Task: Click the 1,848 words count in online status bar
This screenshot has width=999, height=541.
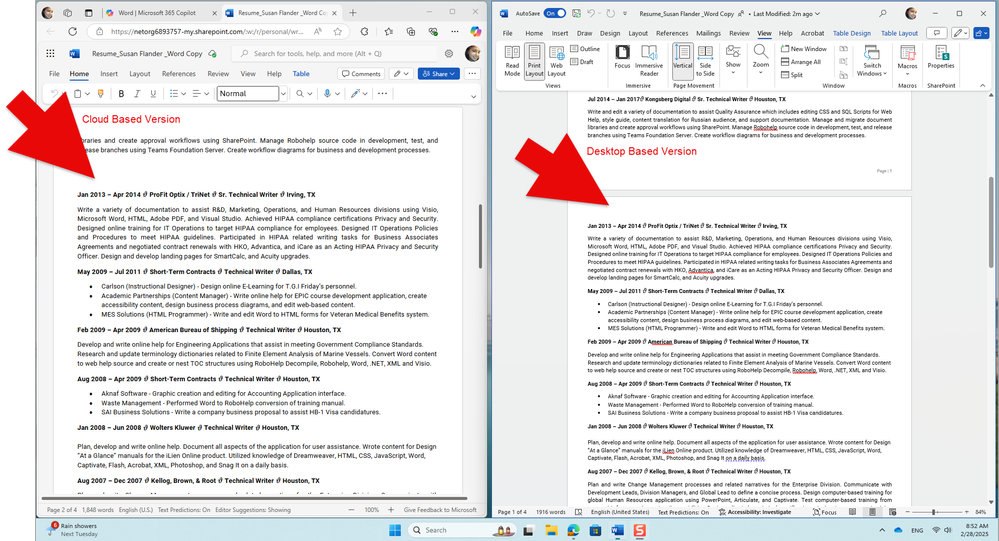Action: (97, 510)
